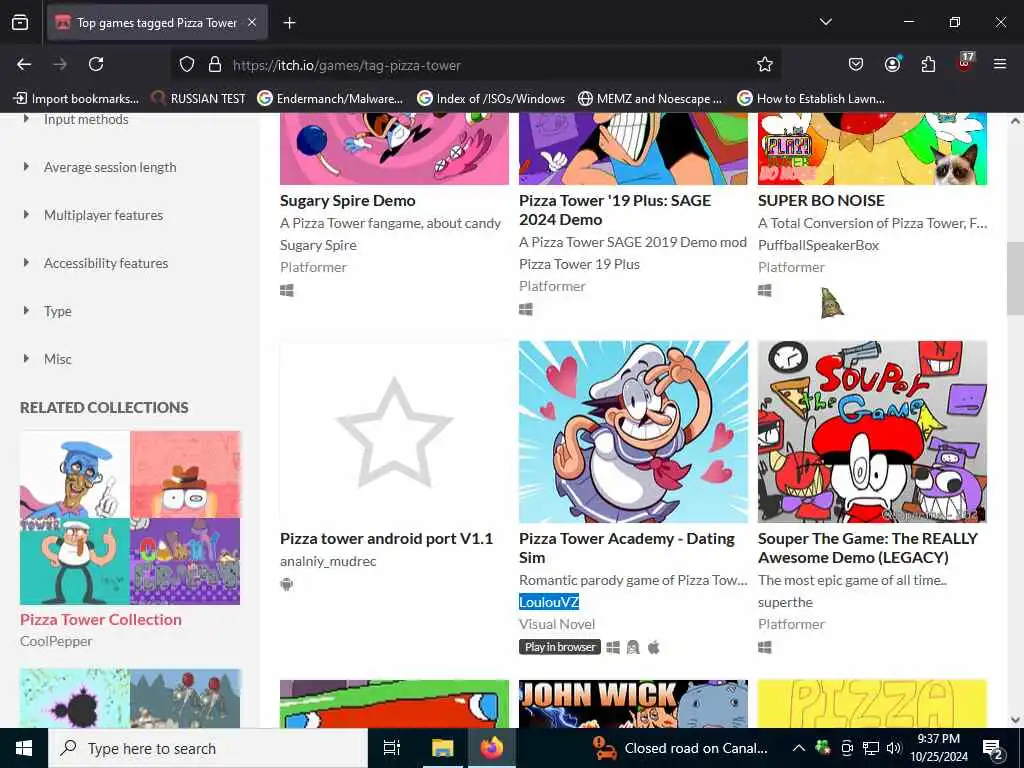Open the Closed road on Canal news widget
Screen dimensions: 1024x768
click(681, 748)
